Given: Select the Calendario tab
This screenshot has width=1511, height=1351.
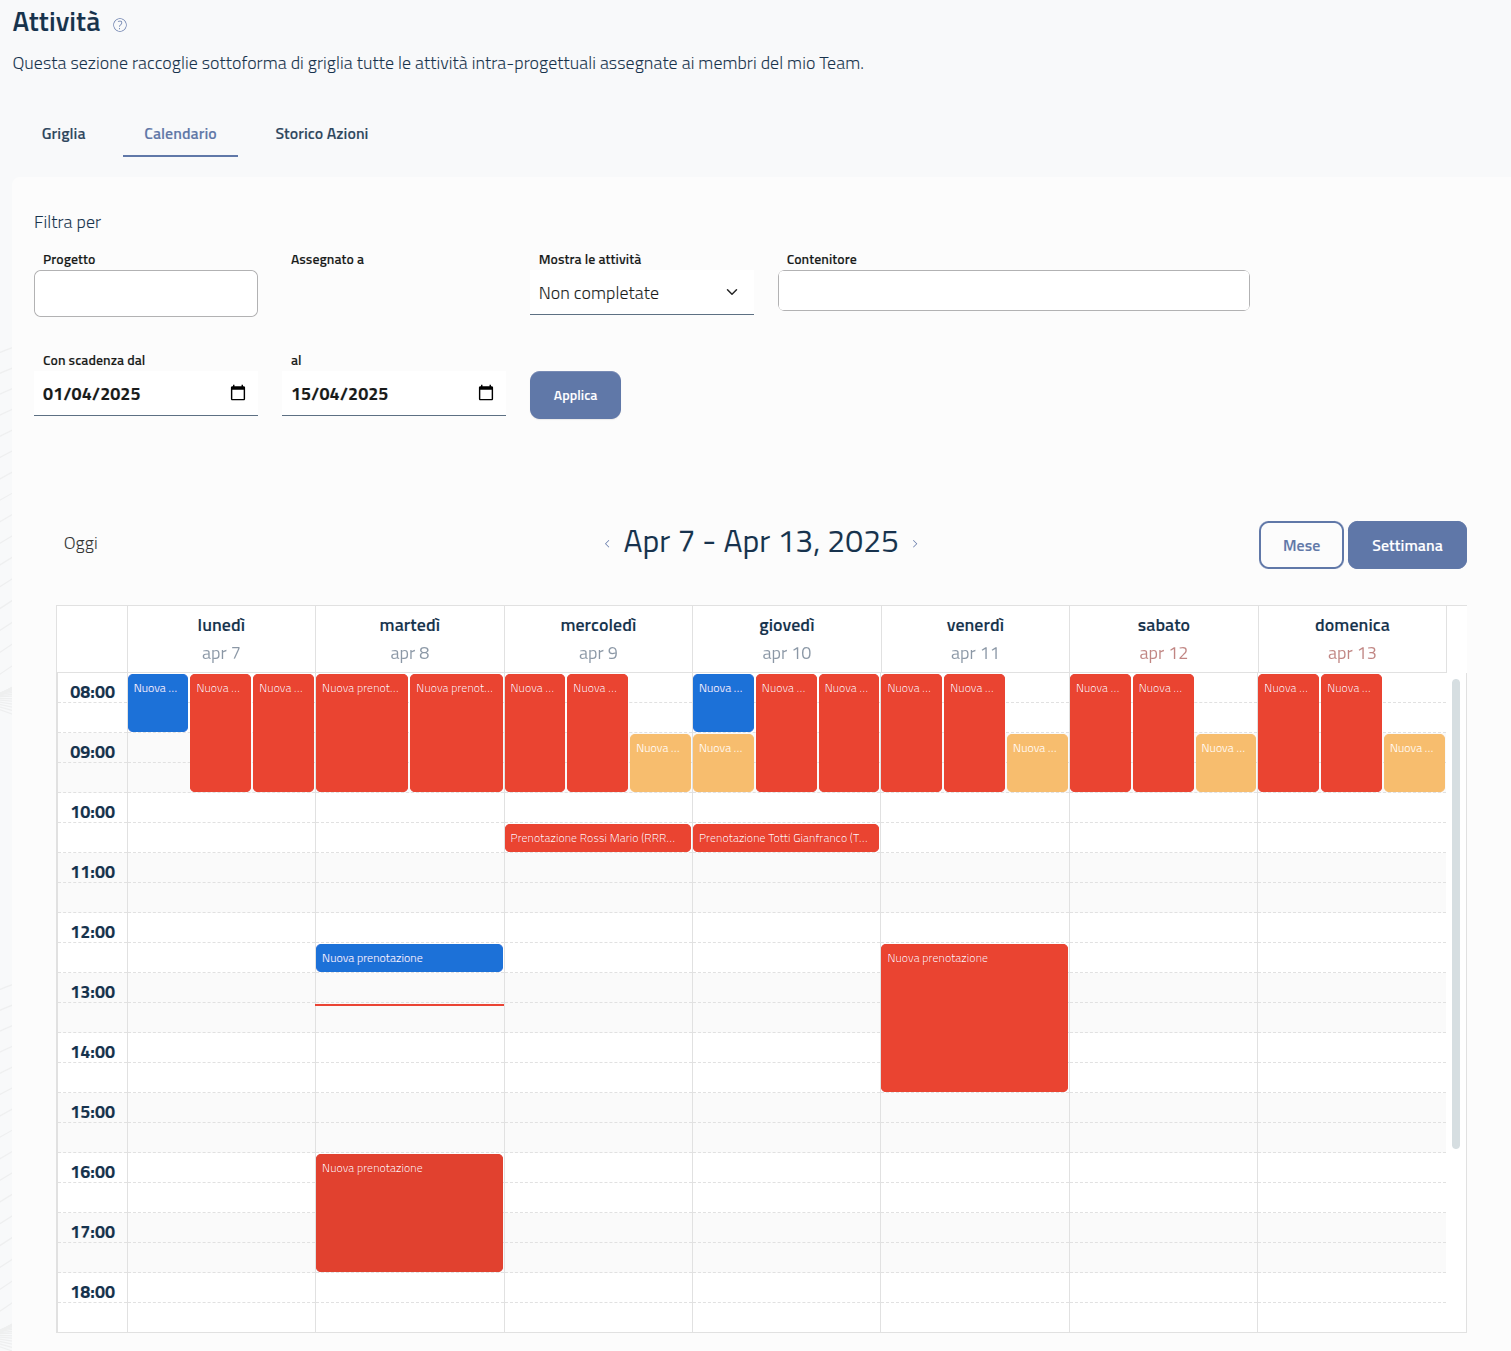Looking at the screenshot, I should [x=180, y=134].
